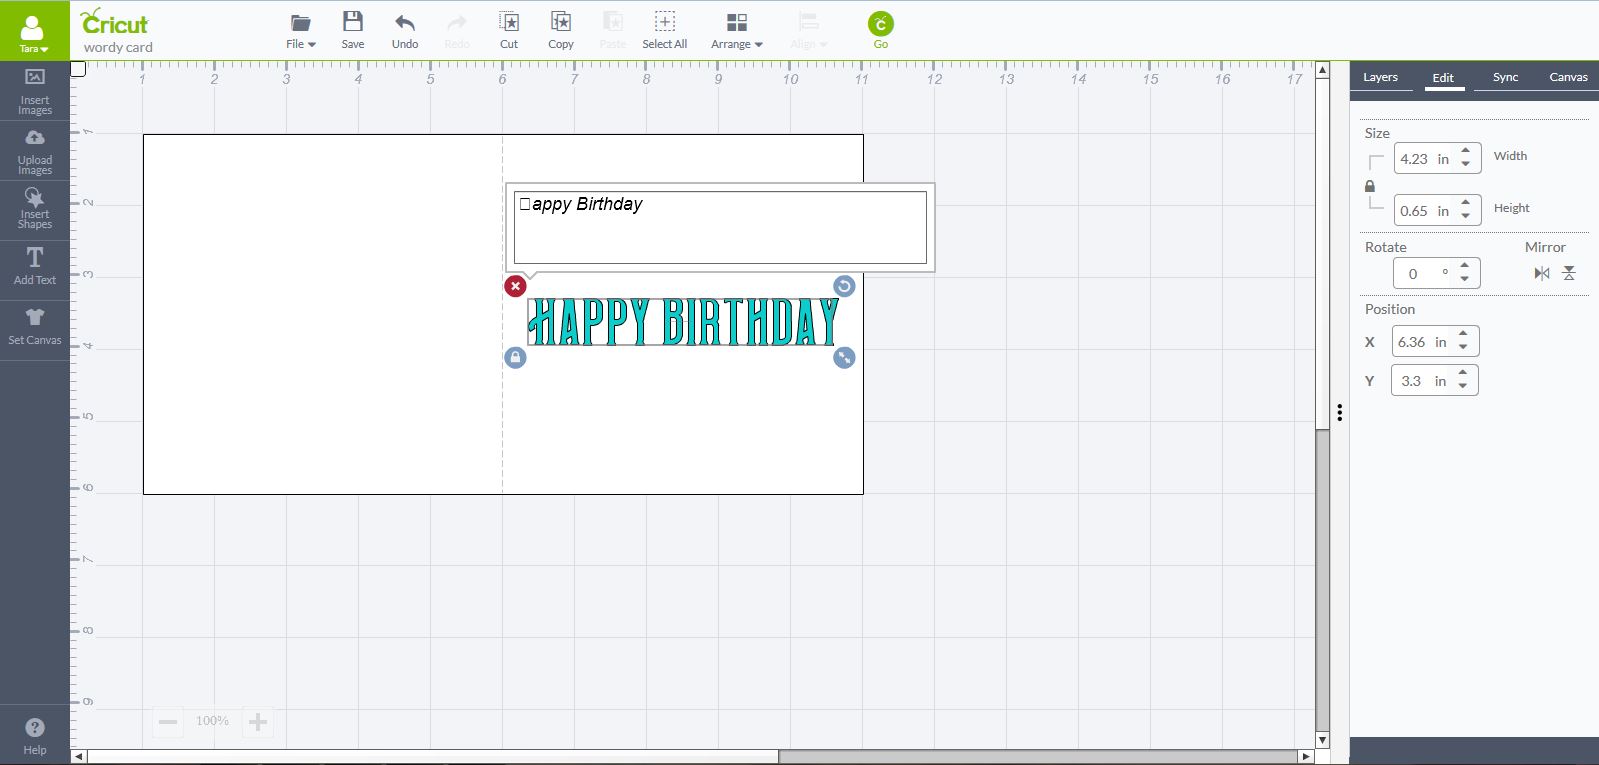Zoom out the canvas
The width and height of the screenshot is (1599, 765).
click(168, 722)
